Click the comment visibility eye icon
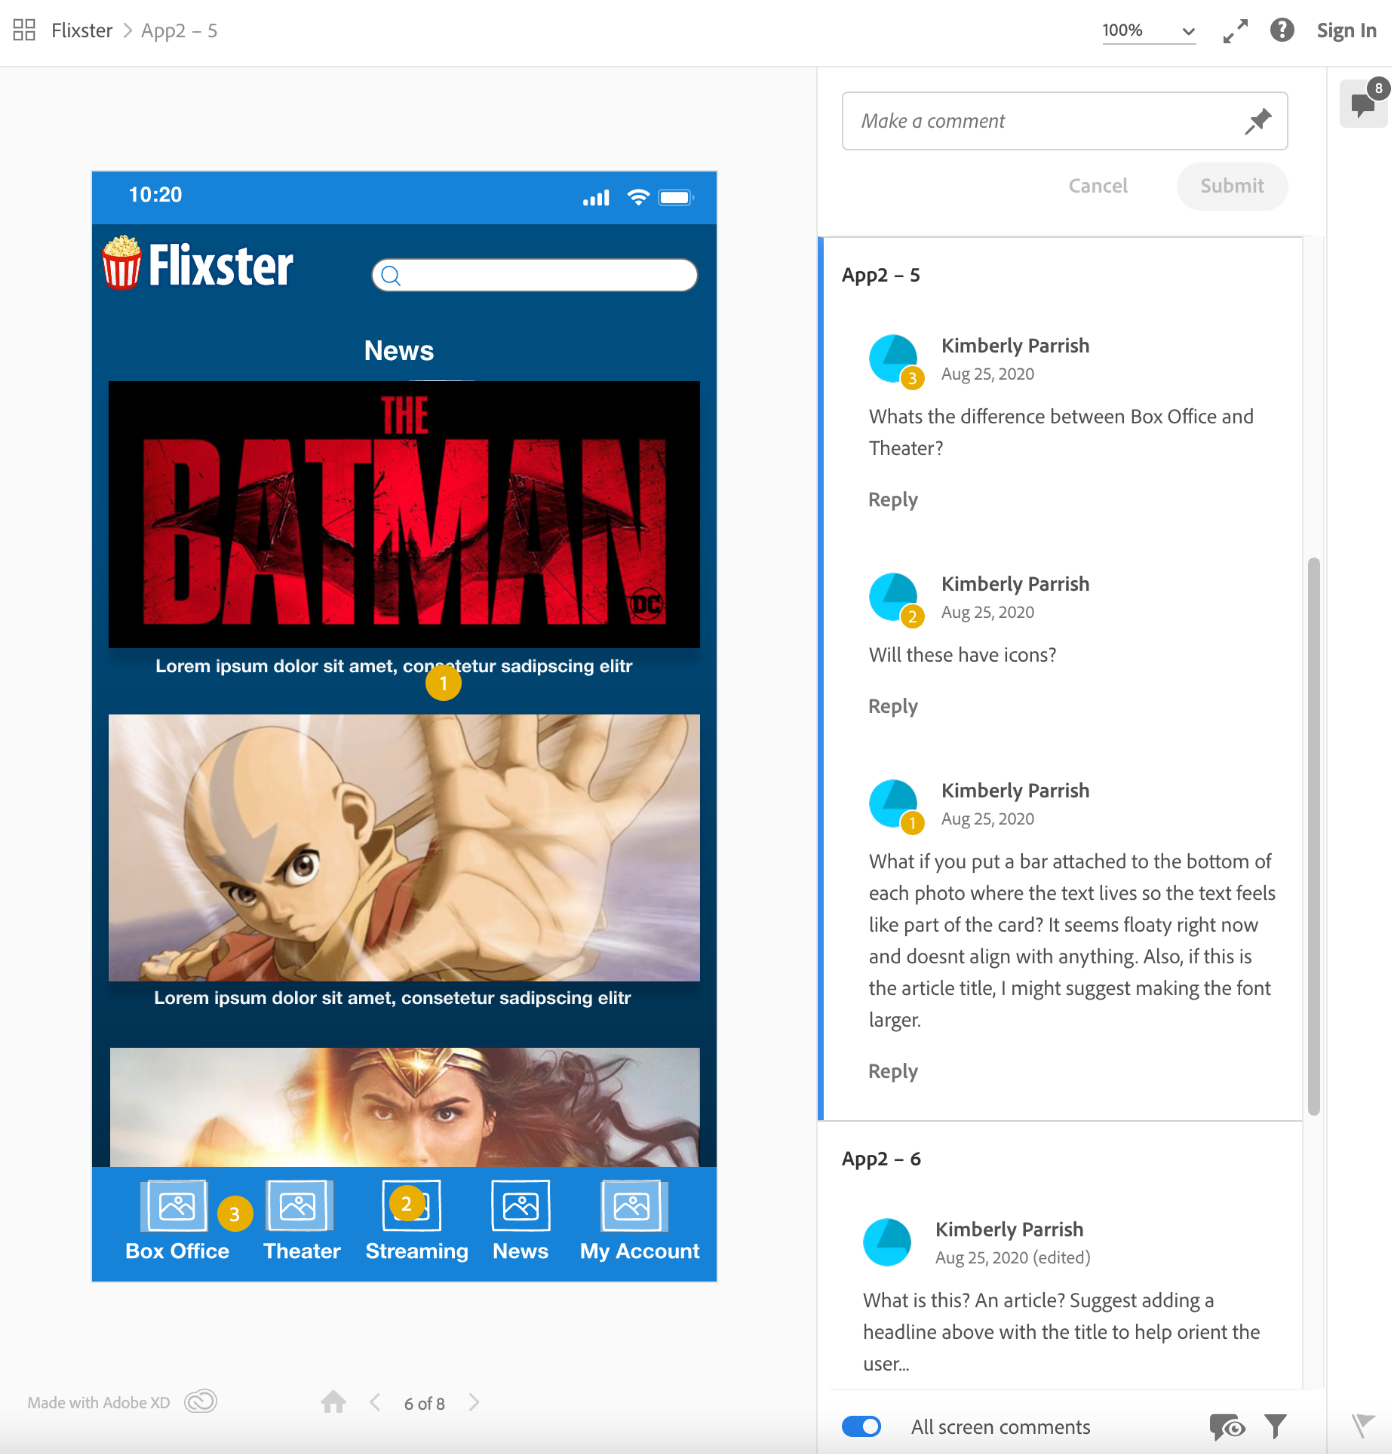1392x1454 pixels. pos(1227,1426)
